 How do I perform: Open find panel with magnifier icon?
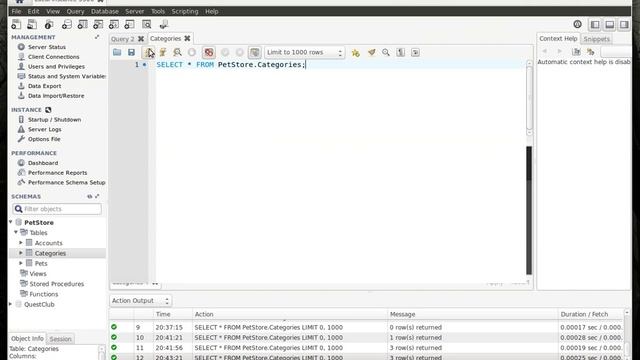pyautogui.click(x=386, y=52)
